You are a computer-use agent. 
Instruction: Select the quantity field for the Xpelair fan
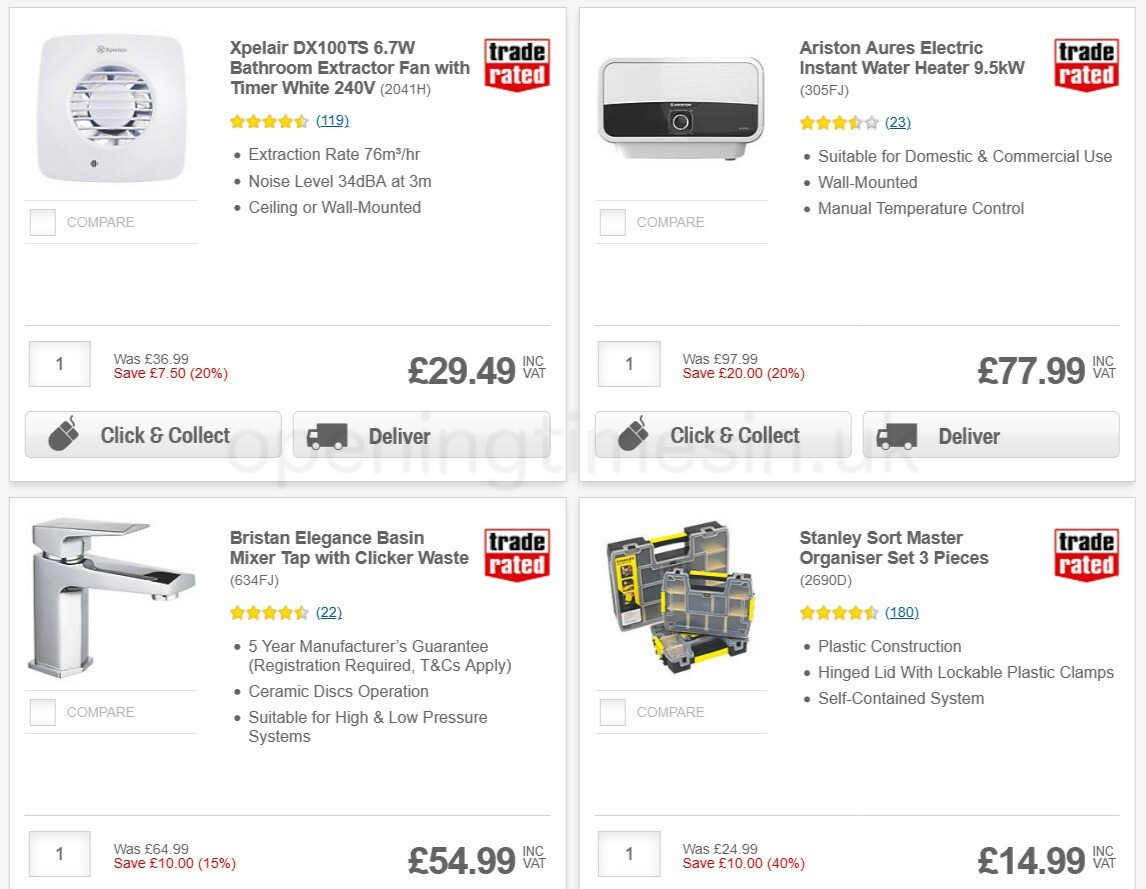[x=59, y=364]
